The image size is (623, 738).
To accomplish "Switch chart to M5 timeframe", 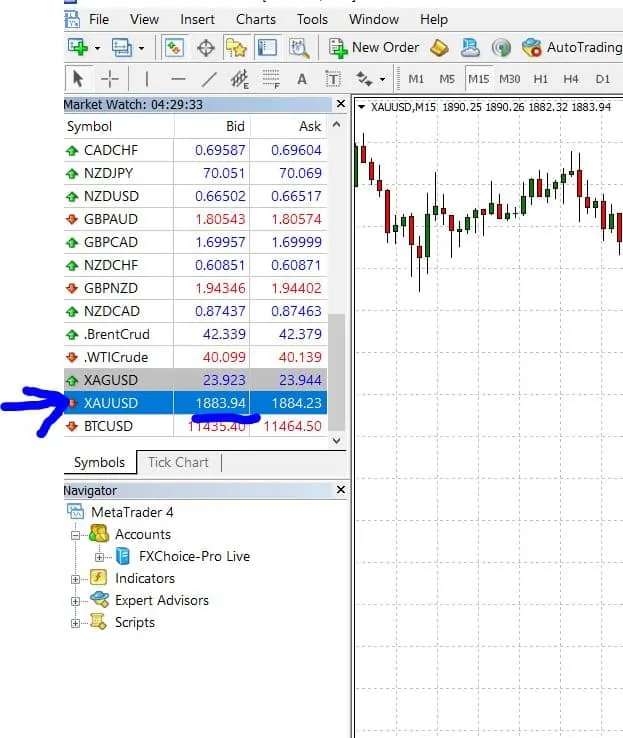I will [447, 79].
